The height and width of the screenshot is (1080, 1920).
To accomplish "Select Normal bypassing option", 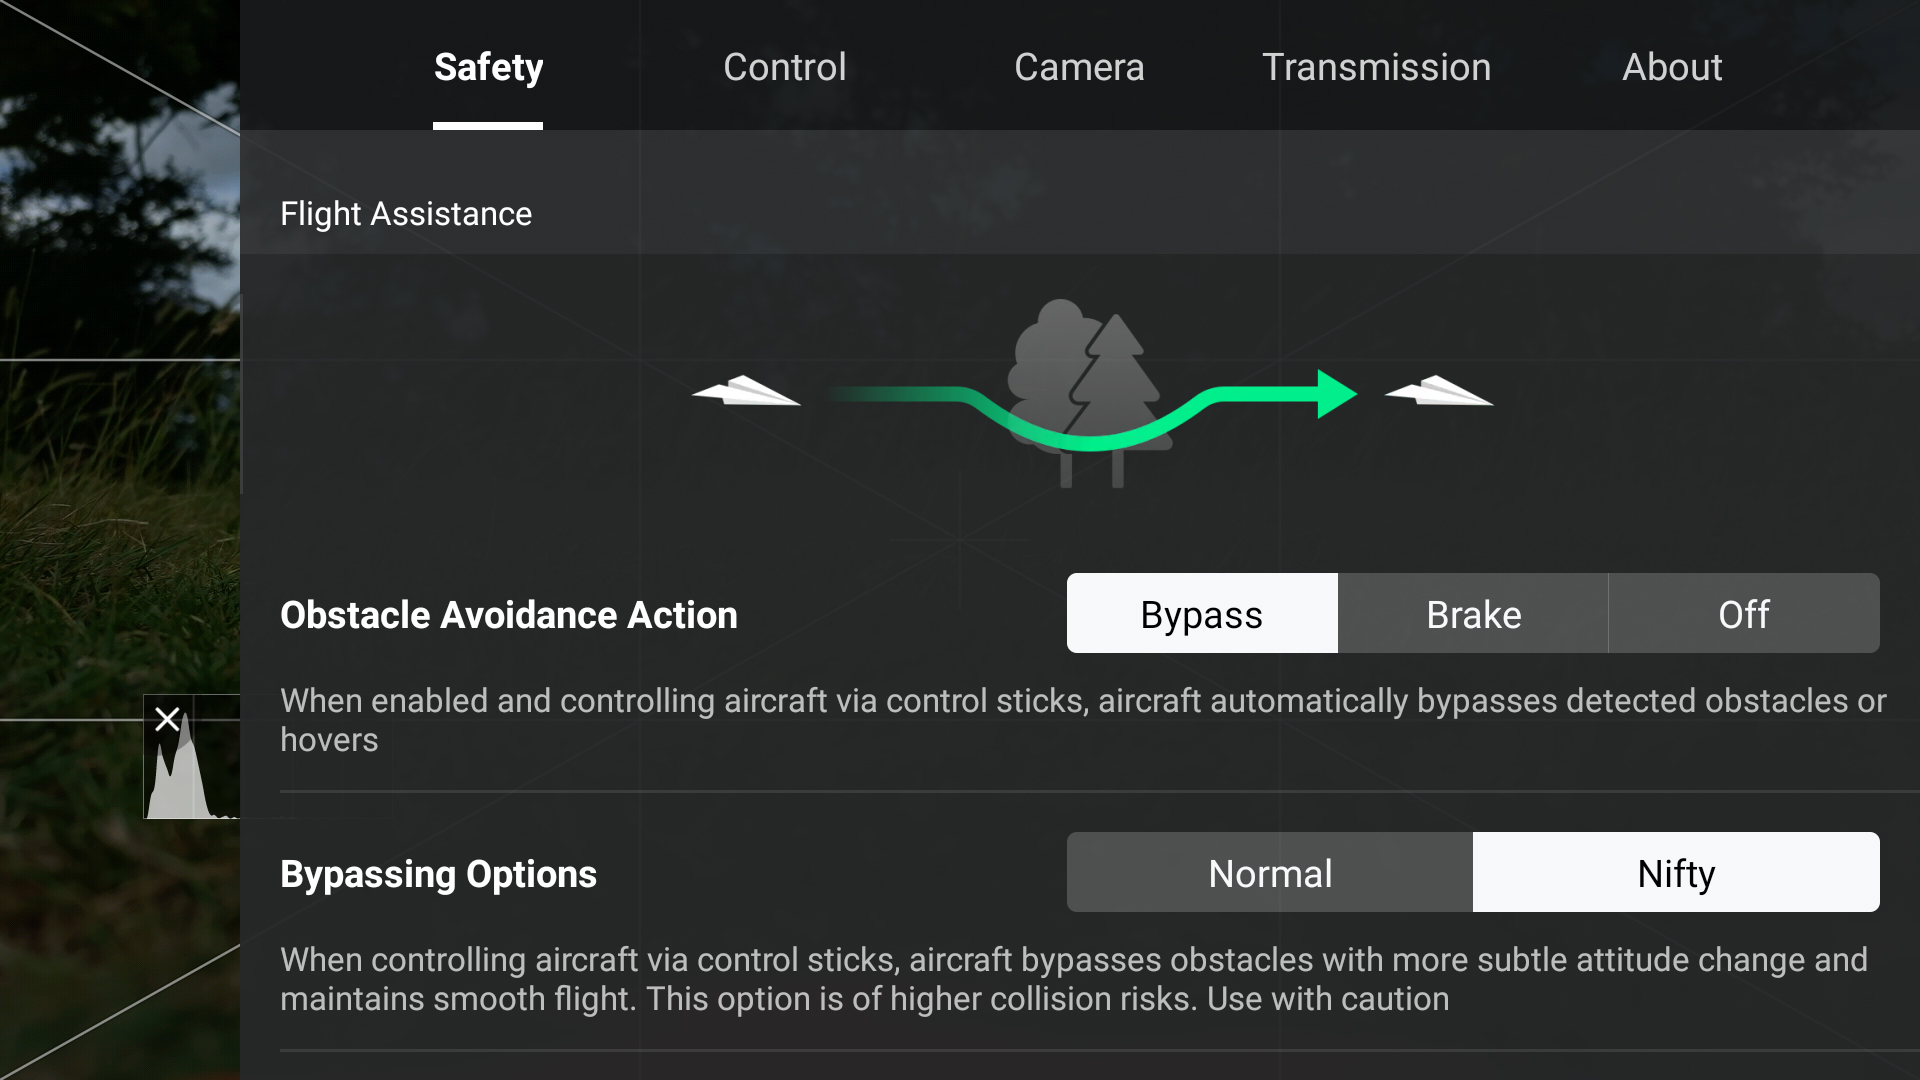I will pyautogui.click(x=1270, y=872).
